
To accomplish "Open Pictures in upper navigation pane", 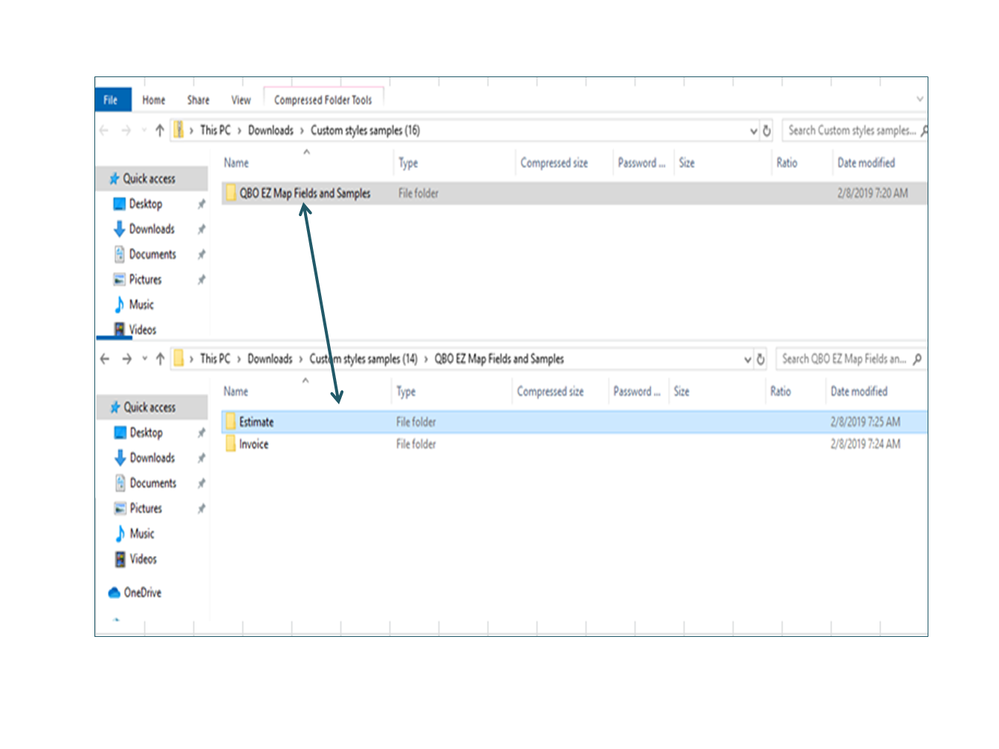I will point(145,280).
